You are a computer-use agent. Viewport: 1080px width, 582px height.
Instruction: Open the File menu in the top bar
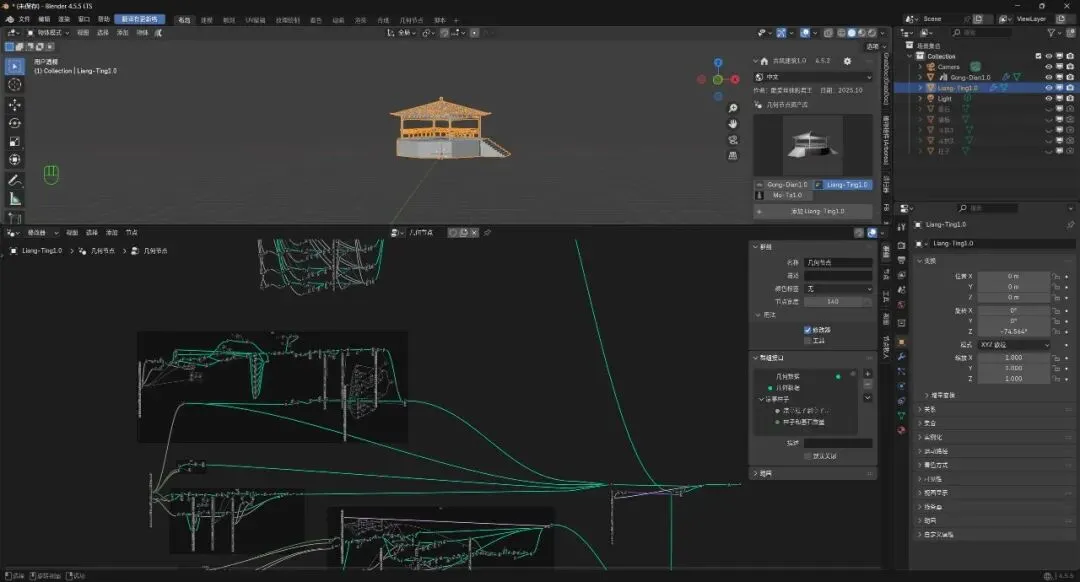(24, 19)
